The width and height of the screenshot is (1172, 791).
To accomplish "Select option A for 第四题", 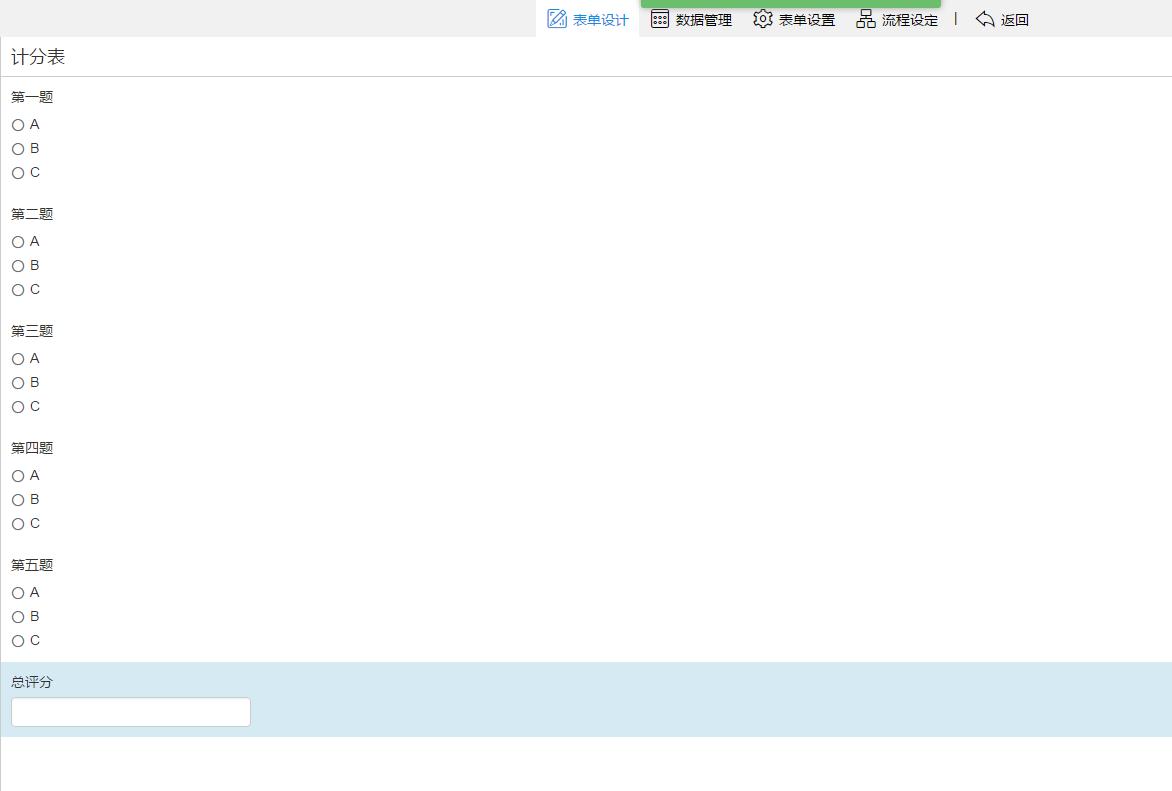I will tap(18, 476).
